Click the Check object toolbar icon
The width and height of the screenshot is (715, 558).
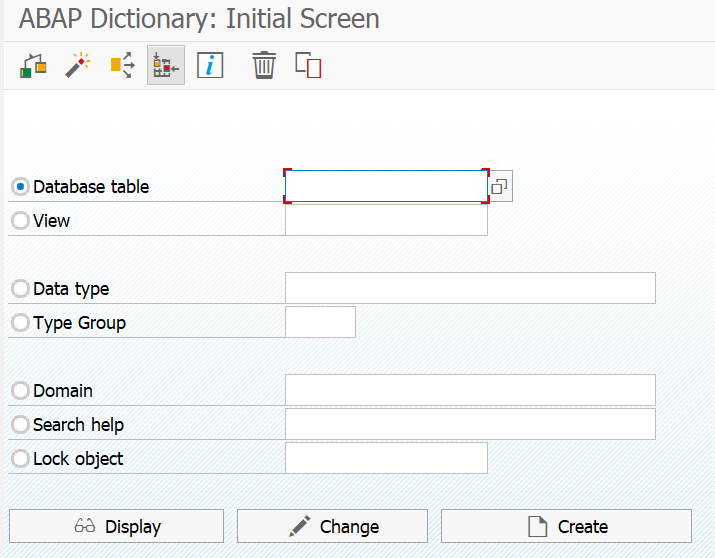point(33,66)
